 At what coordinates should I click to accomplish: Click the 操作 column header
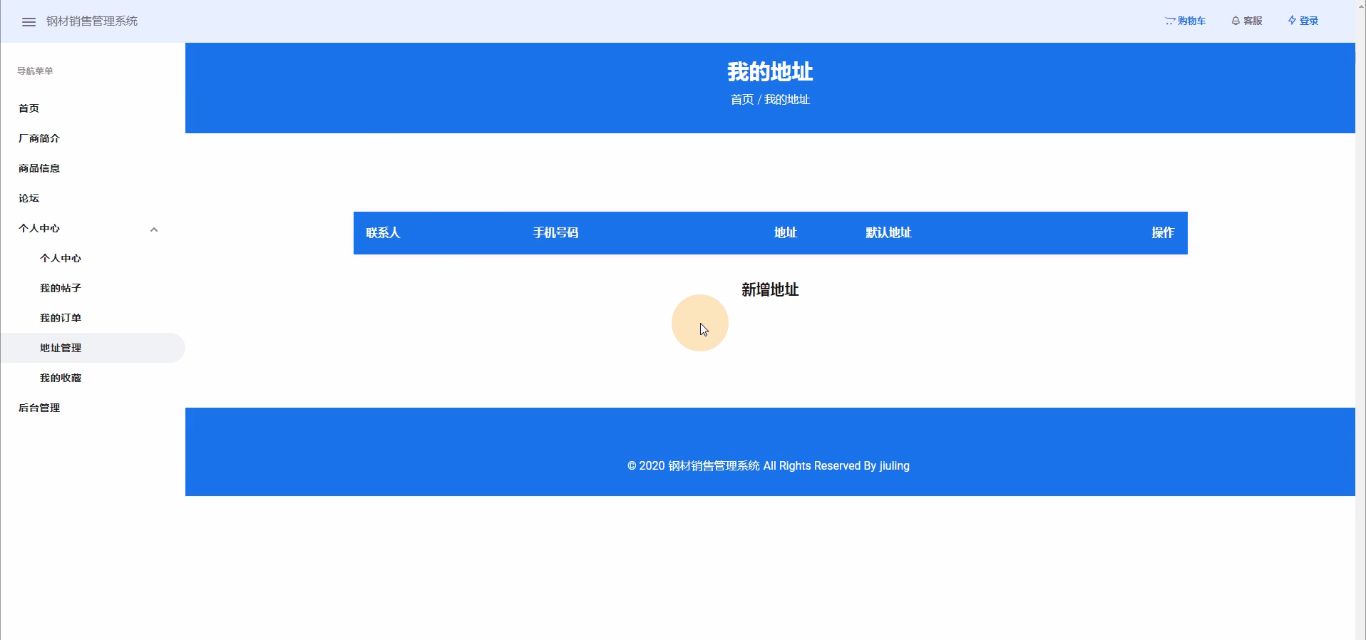click(x=1163, y=233)
